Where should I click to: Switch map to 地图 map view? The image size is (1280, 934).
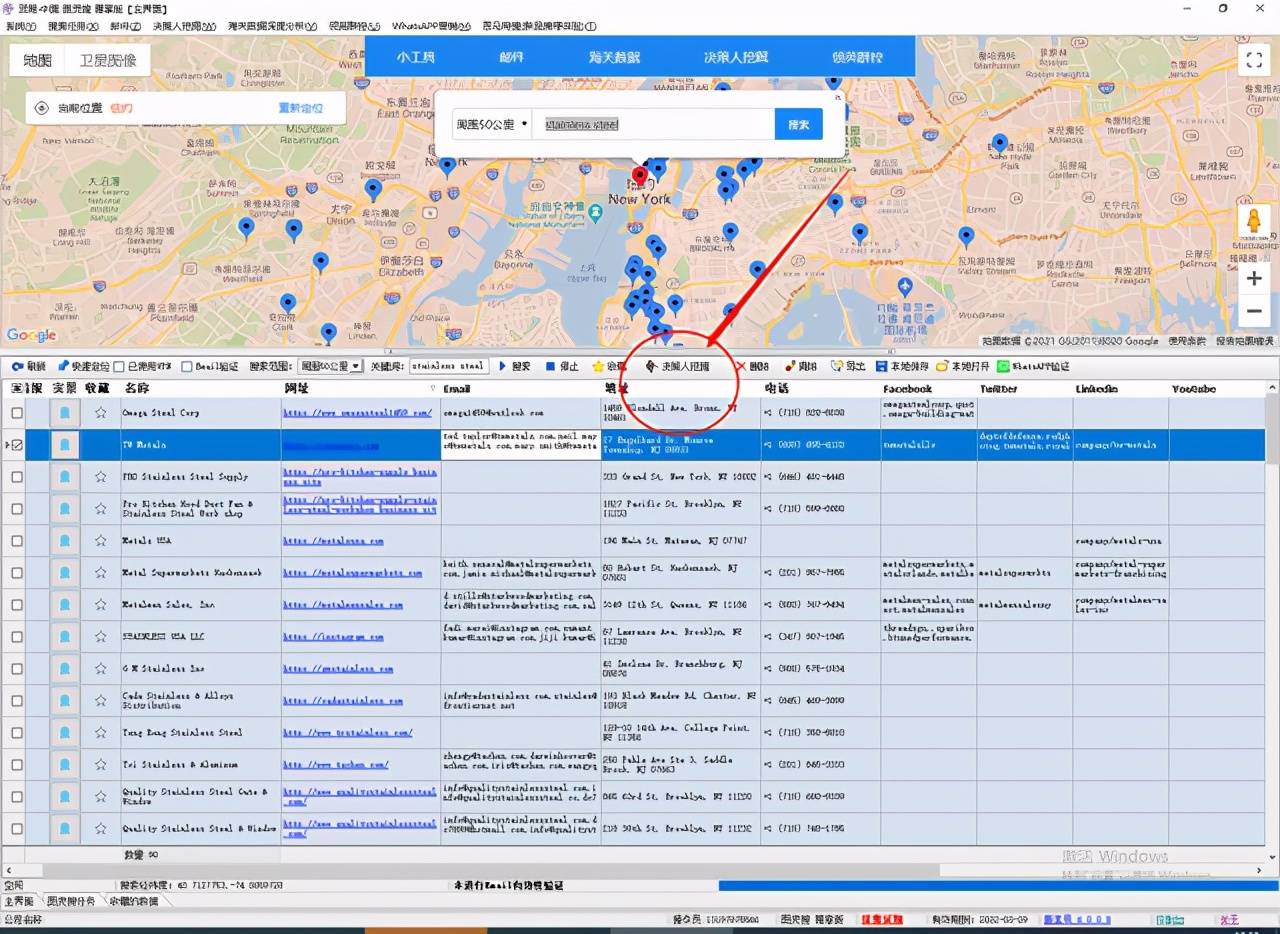[37, 60]
